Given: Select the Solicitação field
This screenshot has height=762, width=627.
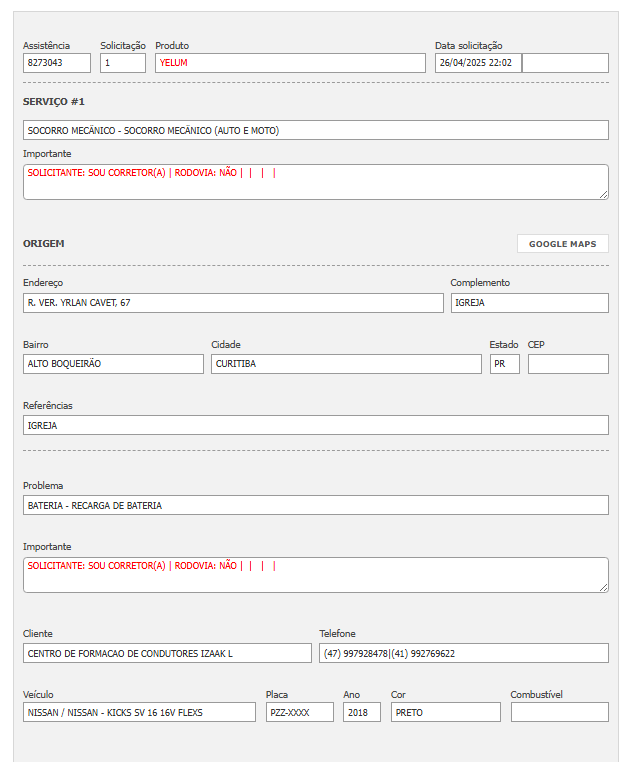Looking at the screenshot, I should (123, 63).
